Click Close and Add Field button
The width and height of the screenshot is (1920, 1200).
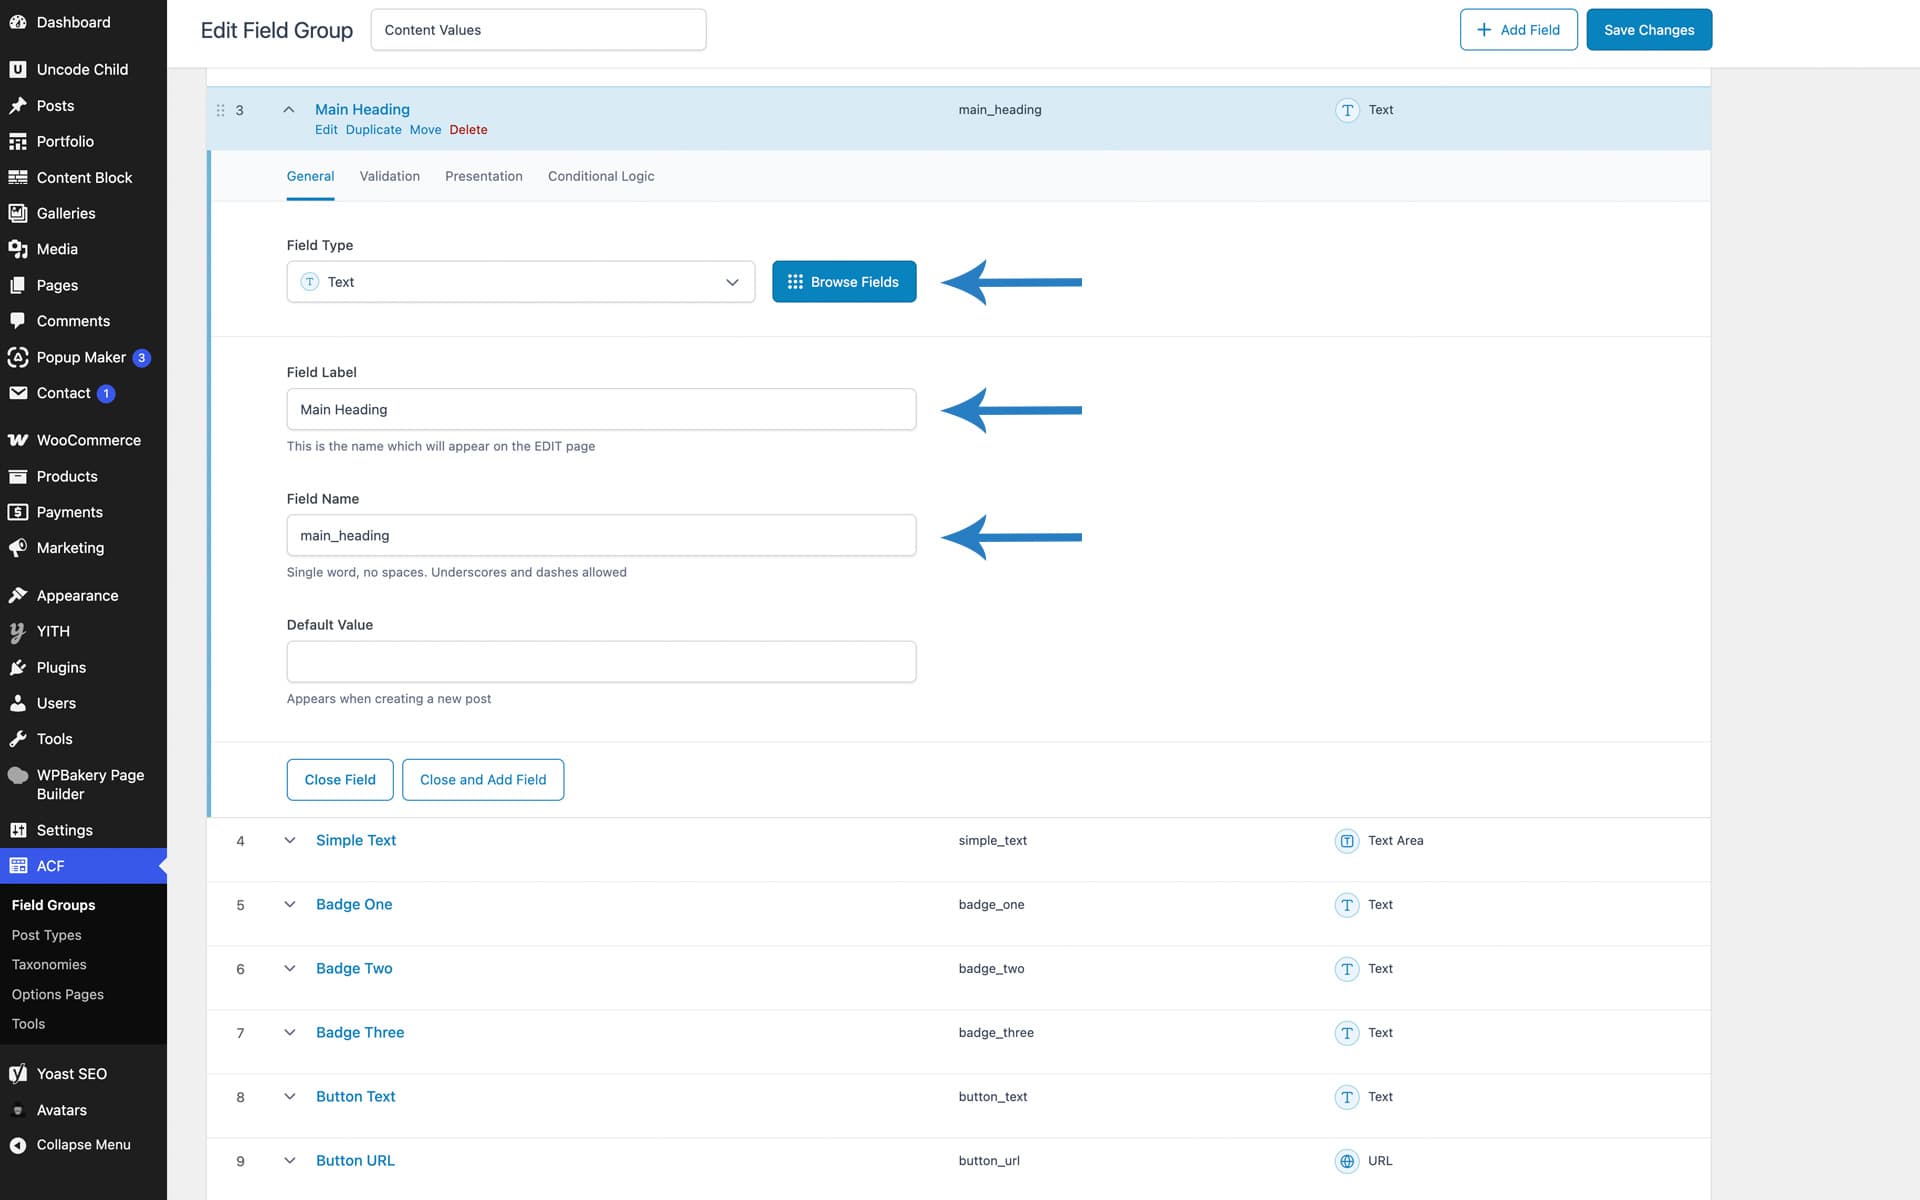[483, 780]
